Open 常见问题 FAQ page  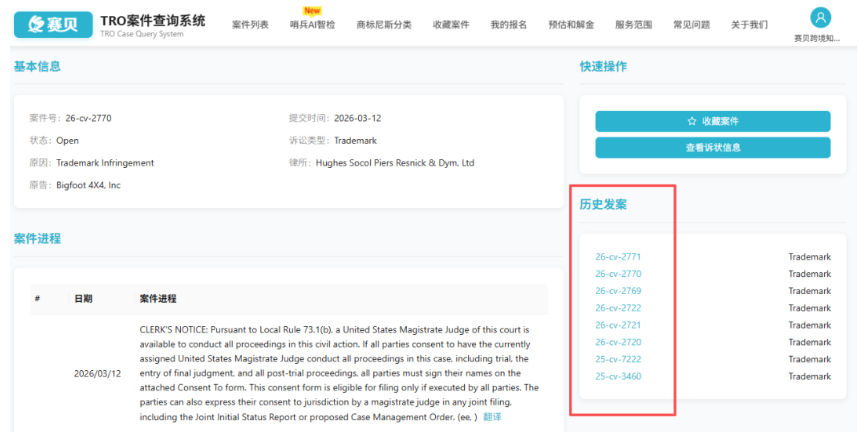pos(692,25)
